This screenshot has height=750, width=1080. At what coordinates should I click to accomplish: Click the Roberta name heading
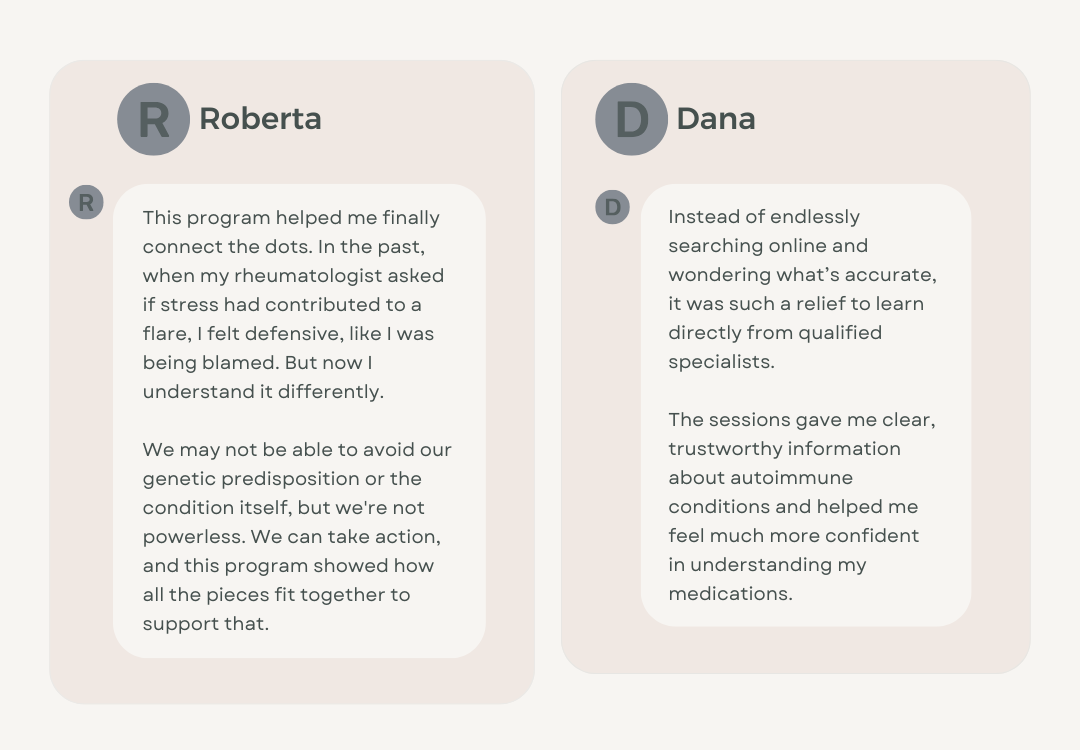(x=260, y=118)
